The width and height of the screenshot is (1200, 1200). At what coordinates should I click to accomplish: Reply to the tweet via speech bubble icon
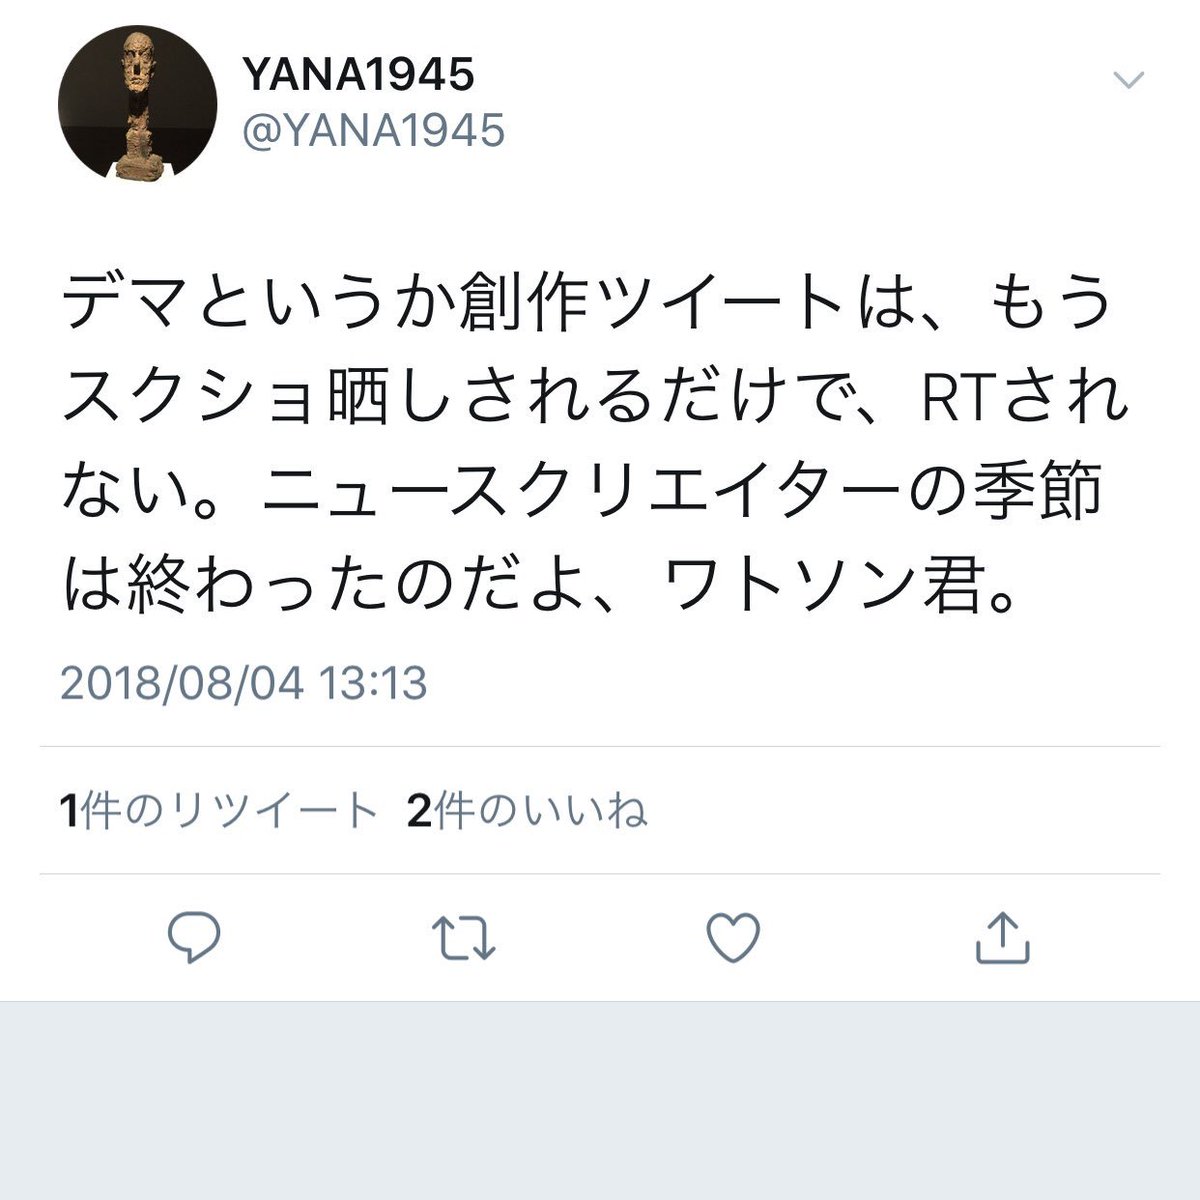tap(194, 938)
